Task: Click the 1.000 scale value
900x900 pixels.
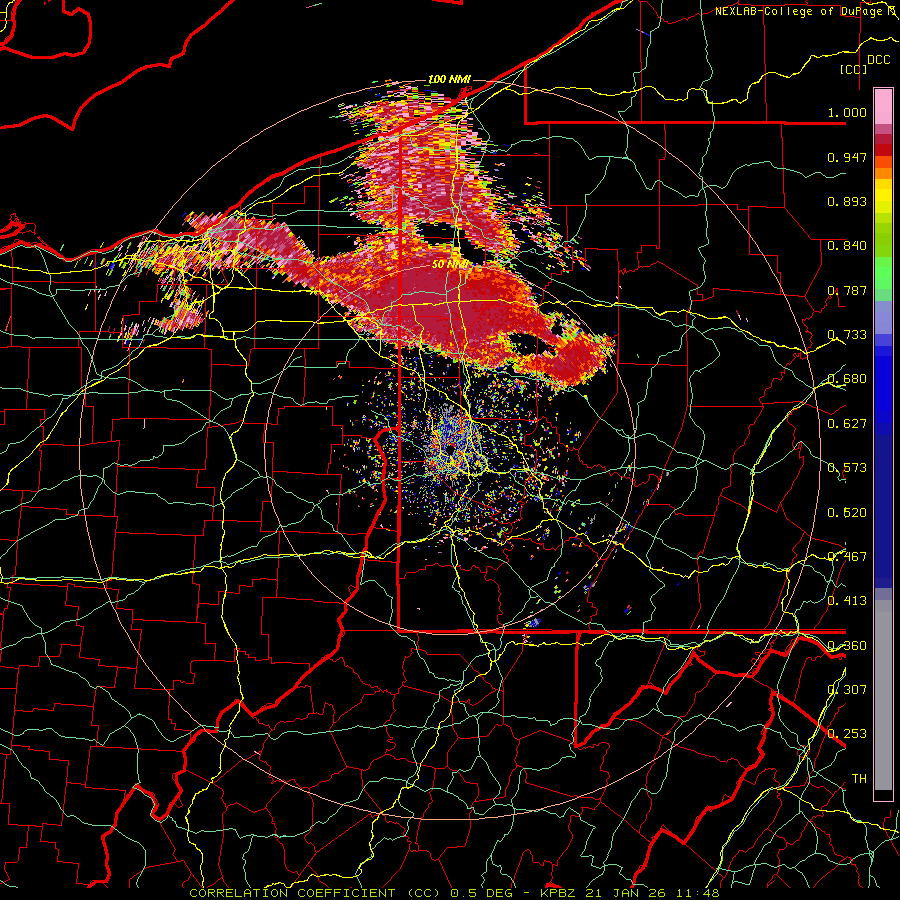Action: point(847,112)
